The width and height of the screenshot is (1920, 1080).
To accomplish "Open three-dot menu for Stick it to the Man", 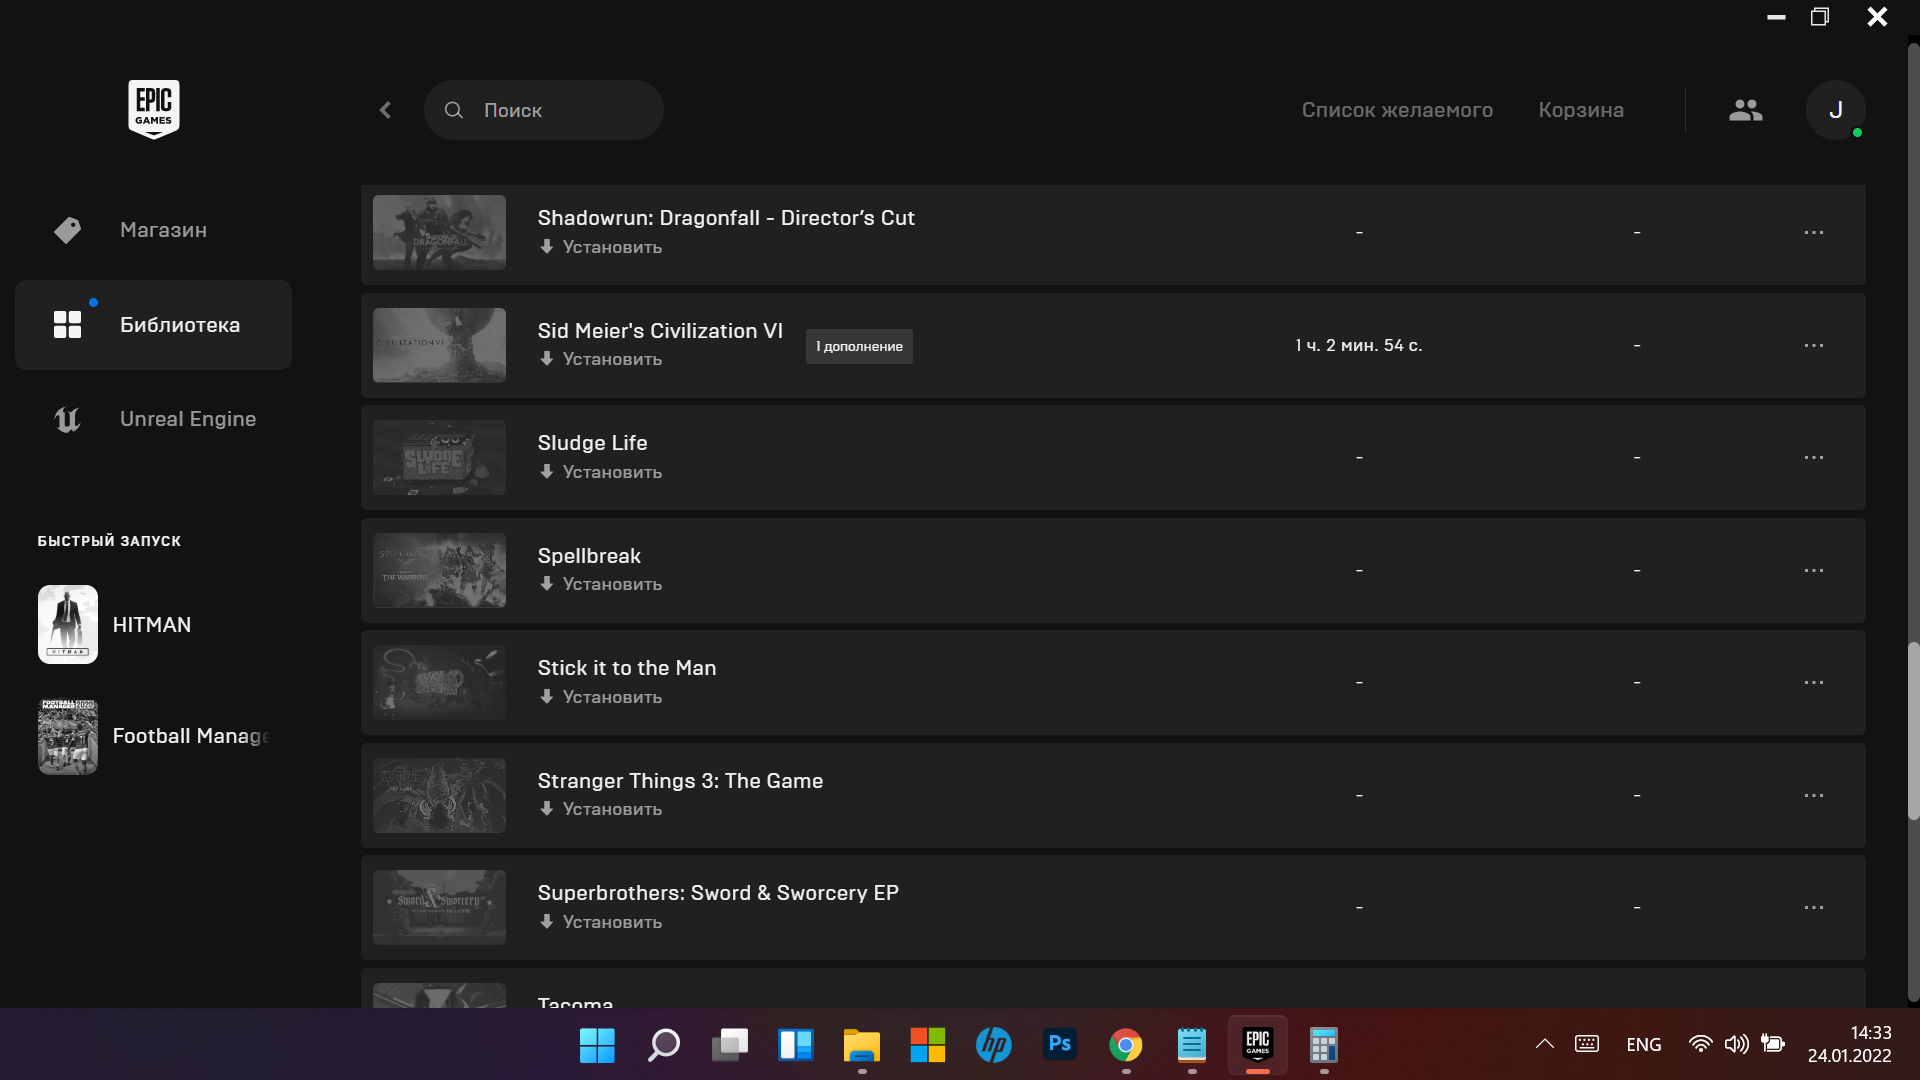I will click(x=1813, y=682).
